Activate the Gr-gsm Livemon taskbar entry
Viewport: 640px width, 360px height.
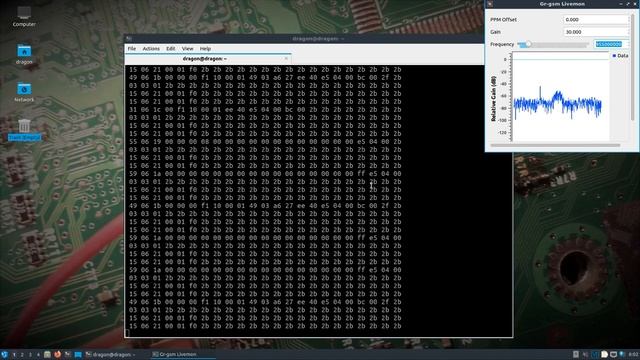183,355
